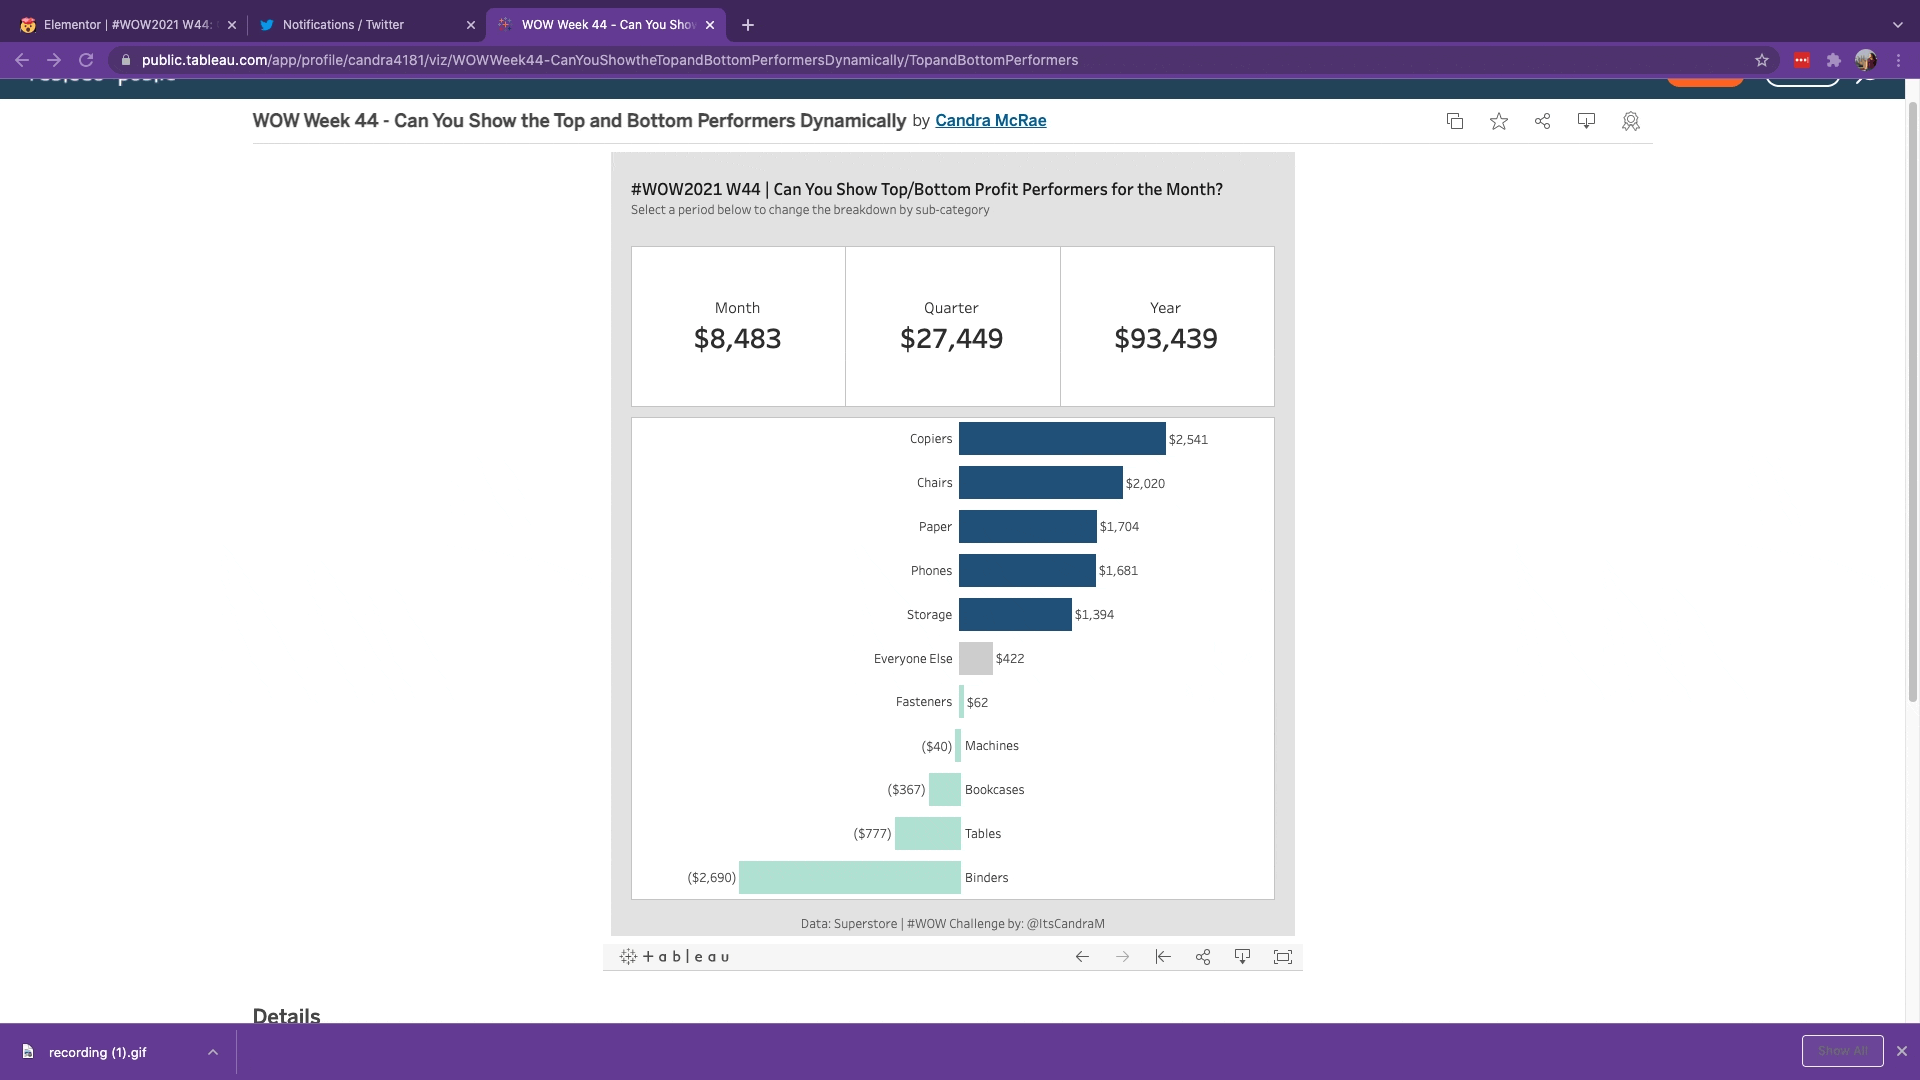Open the Chrome three-dot menu
The height and width of the screenshot is (1080, 1920).
click(1898, 60)
